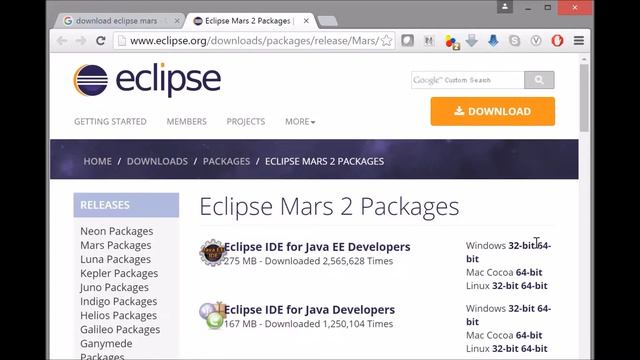Close the Eclipse Mars 2 Packages tab
The image size is (640, 360).
(306, 21)
